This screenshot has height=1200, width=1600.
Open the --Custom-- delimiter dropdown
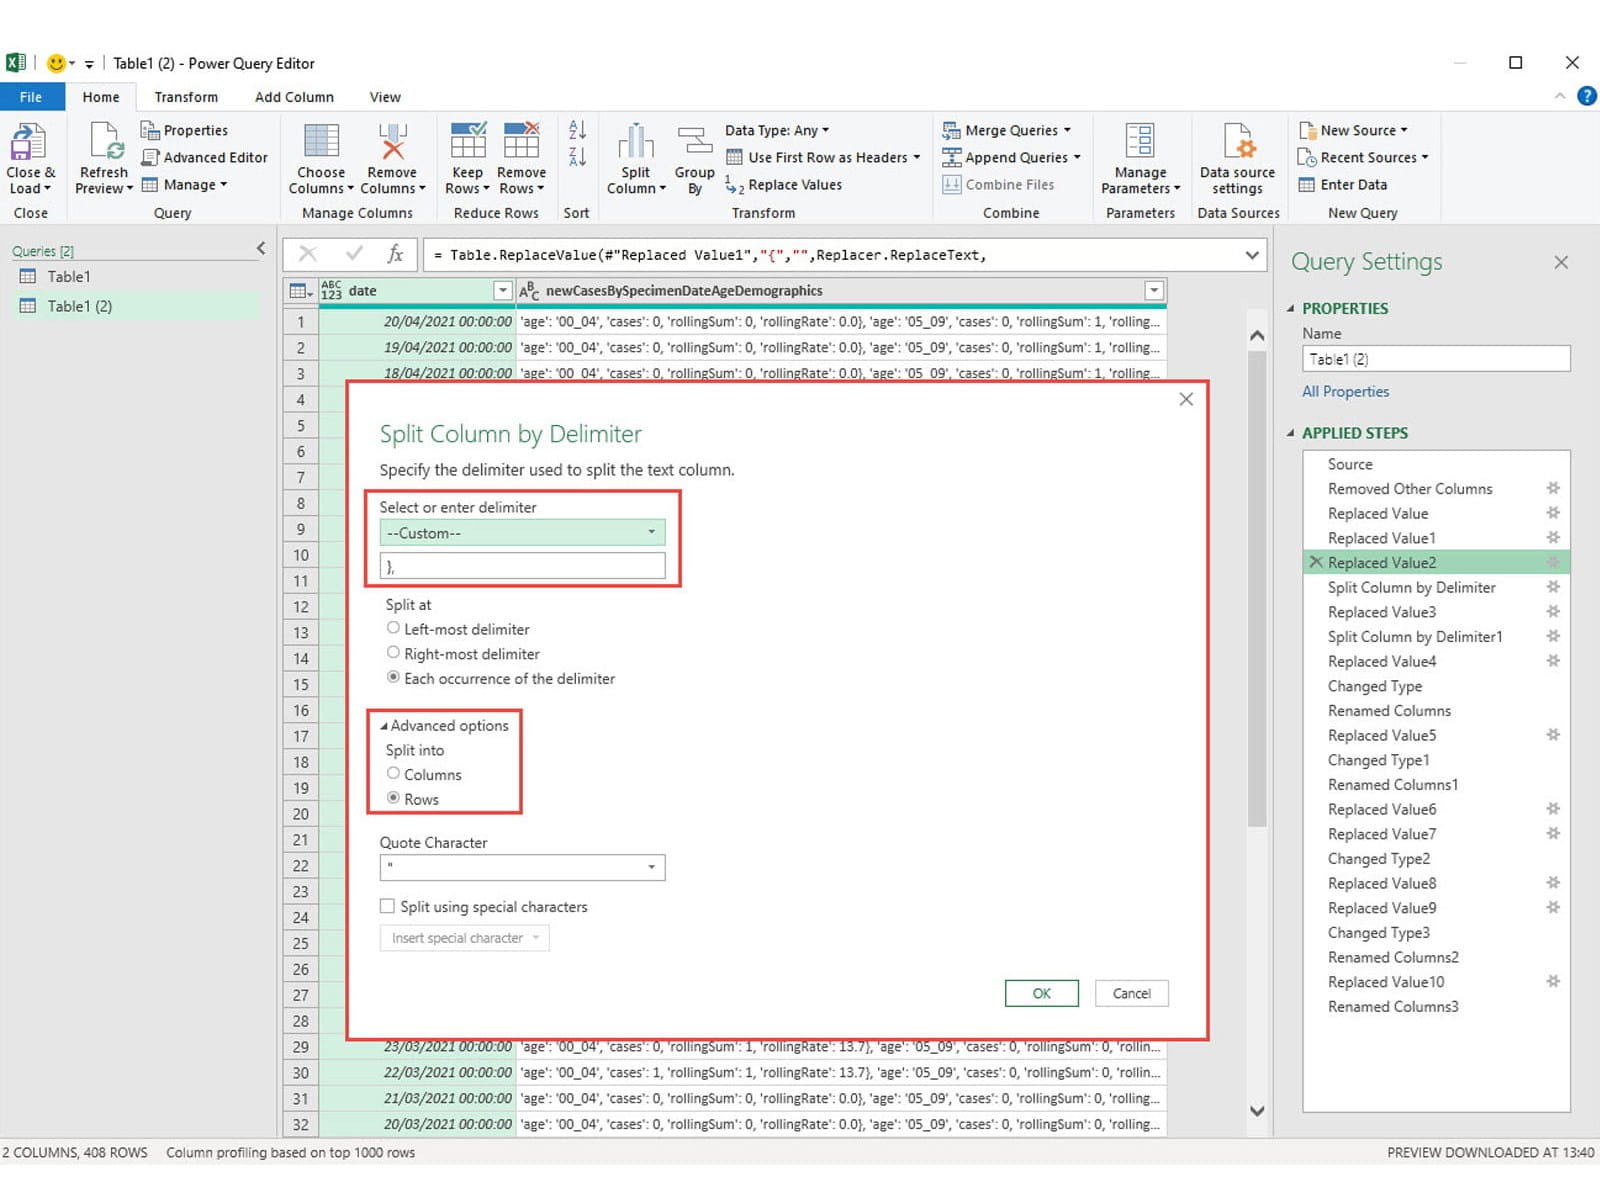(522, 533)
